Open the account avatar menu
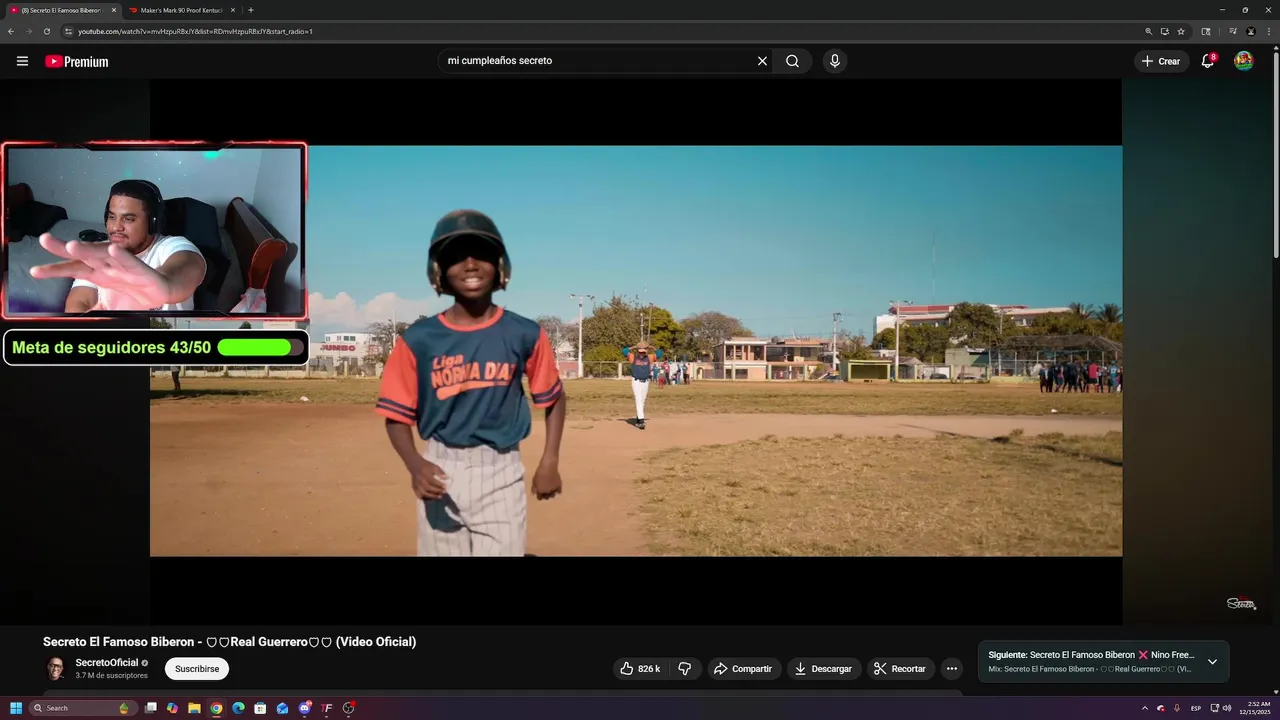1280x720 pixels. click(x=1244, y=61)
